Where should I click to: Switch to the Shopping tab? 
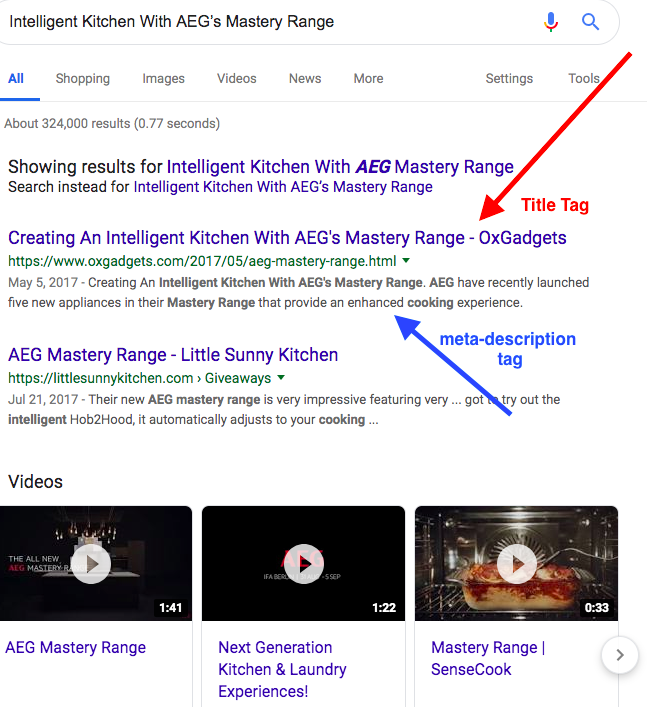click(x=83, y=78)
